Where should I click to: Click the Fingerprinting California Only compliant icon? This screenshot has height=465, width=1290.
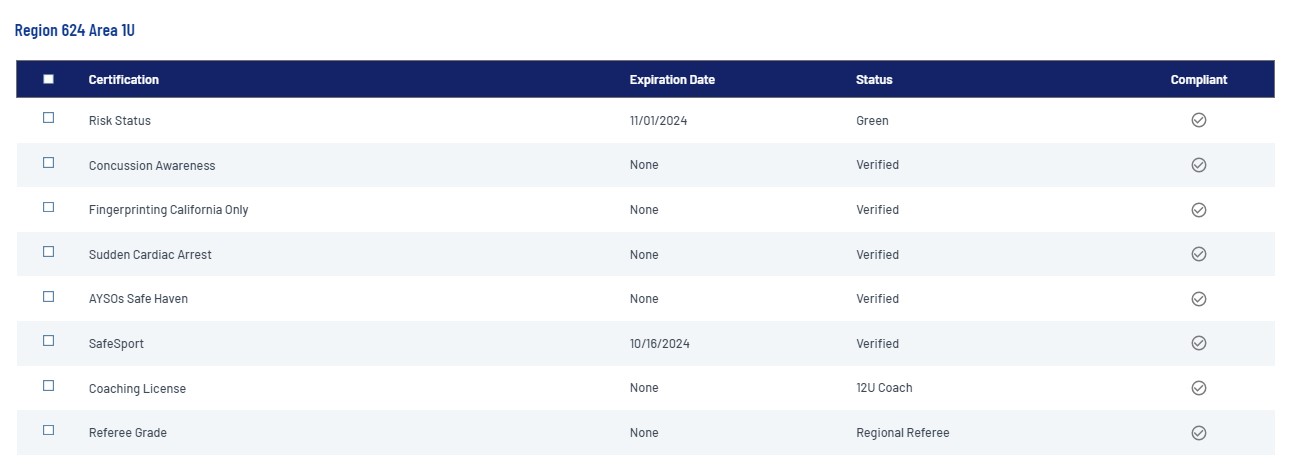tap(1199, 210)
